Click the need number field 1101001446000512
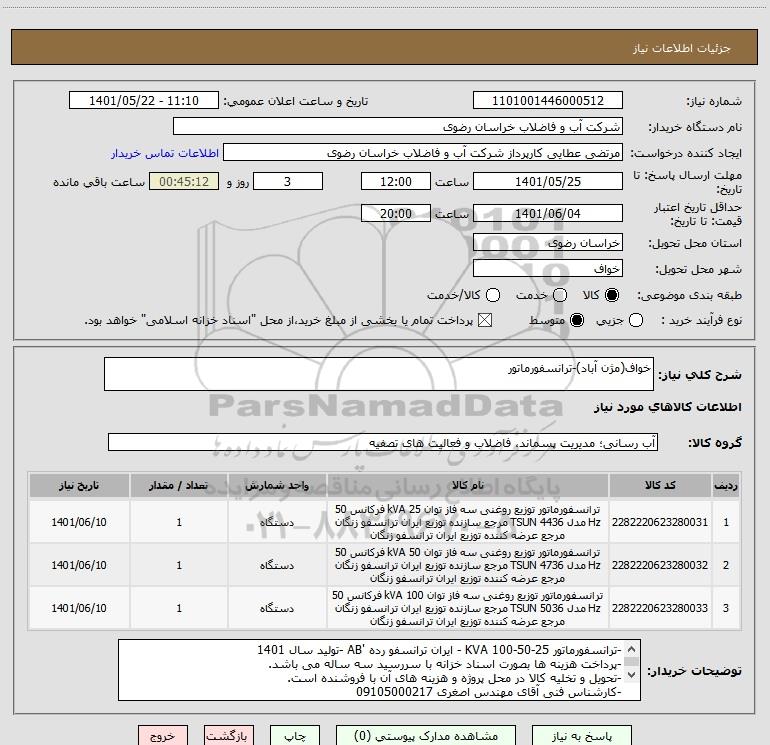Screen dimensions: 770x745 (x=548, y=101)
